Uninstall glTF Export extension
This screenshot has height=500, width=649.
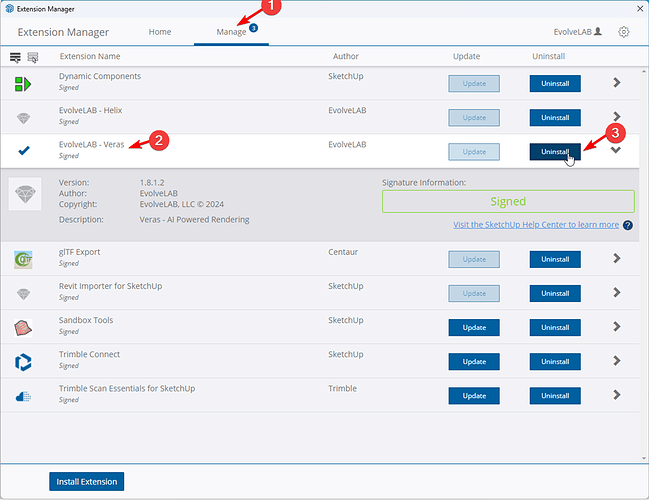(x=555, y=260)
